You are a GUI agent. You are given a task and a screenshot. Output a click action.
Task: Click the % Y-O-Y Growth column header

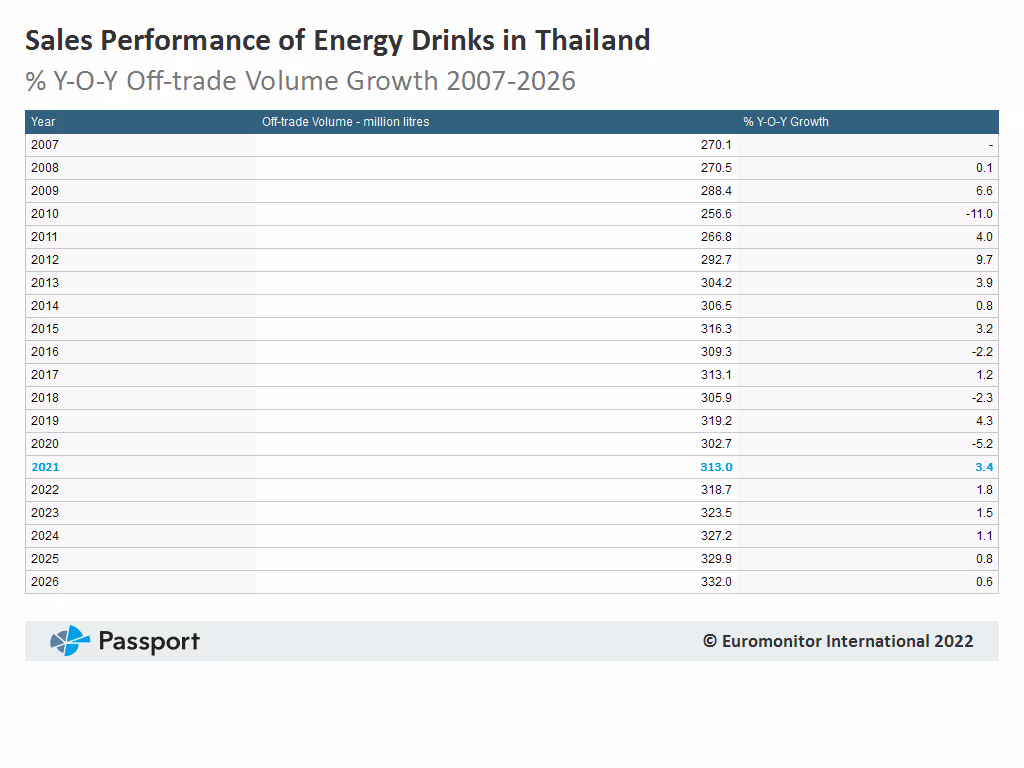(x=785, y=122)
